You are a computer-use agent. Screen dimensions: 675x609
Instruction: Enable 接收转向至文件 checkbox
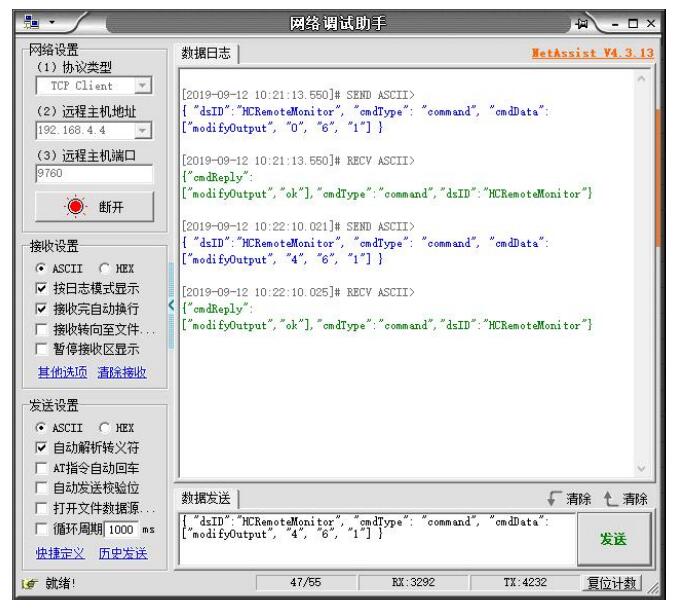click(x=41, y=329)
